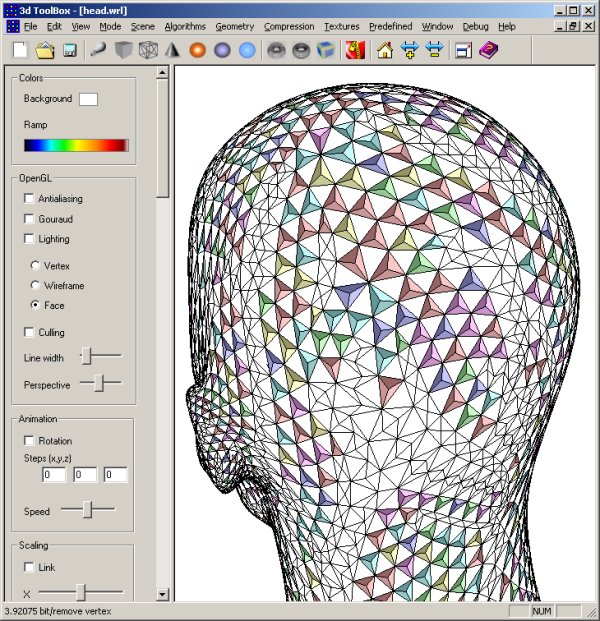Select the Wireframe radio button

[36, 286]
